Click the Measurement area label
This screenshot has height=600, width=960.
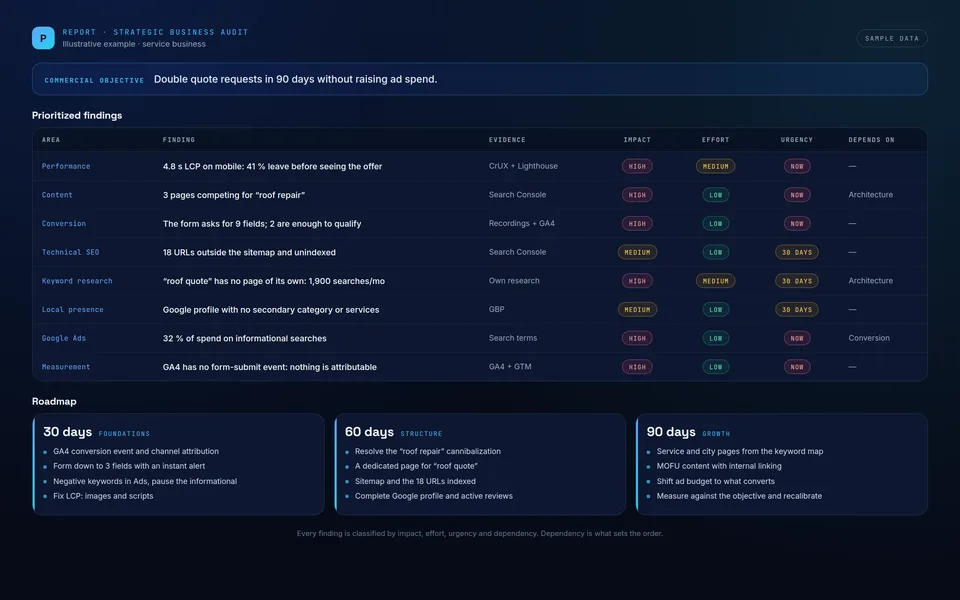point(66,367)
